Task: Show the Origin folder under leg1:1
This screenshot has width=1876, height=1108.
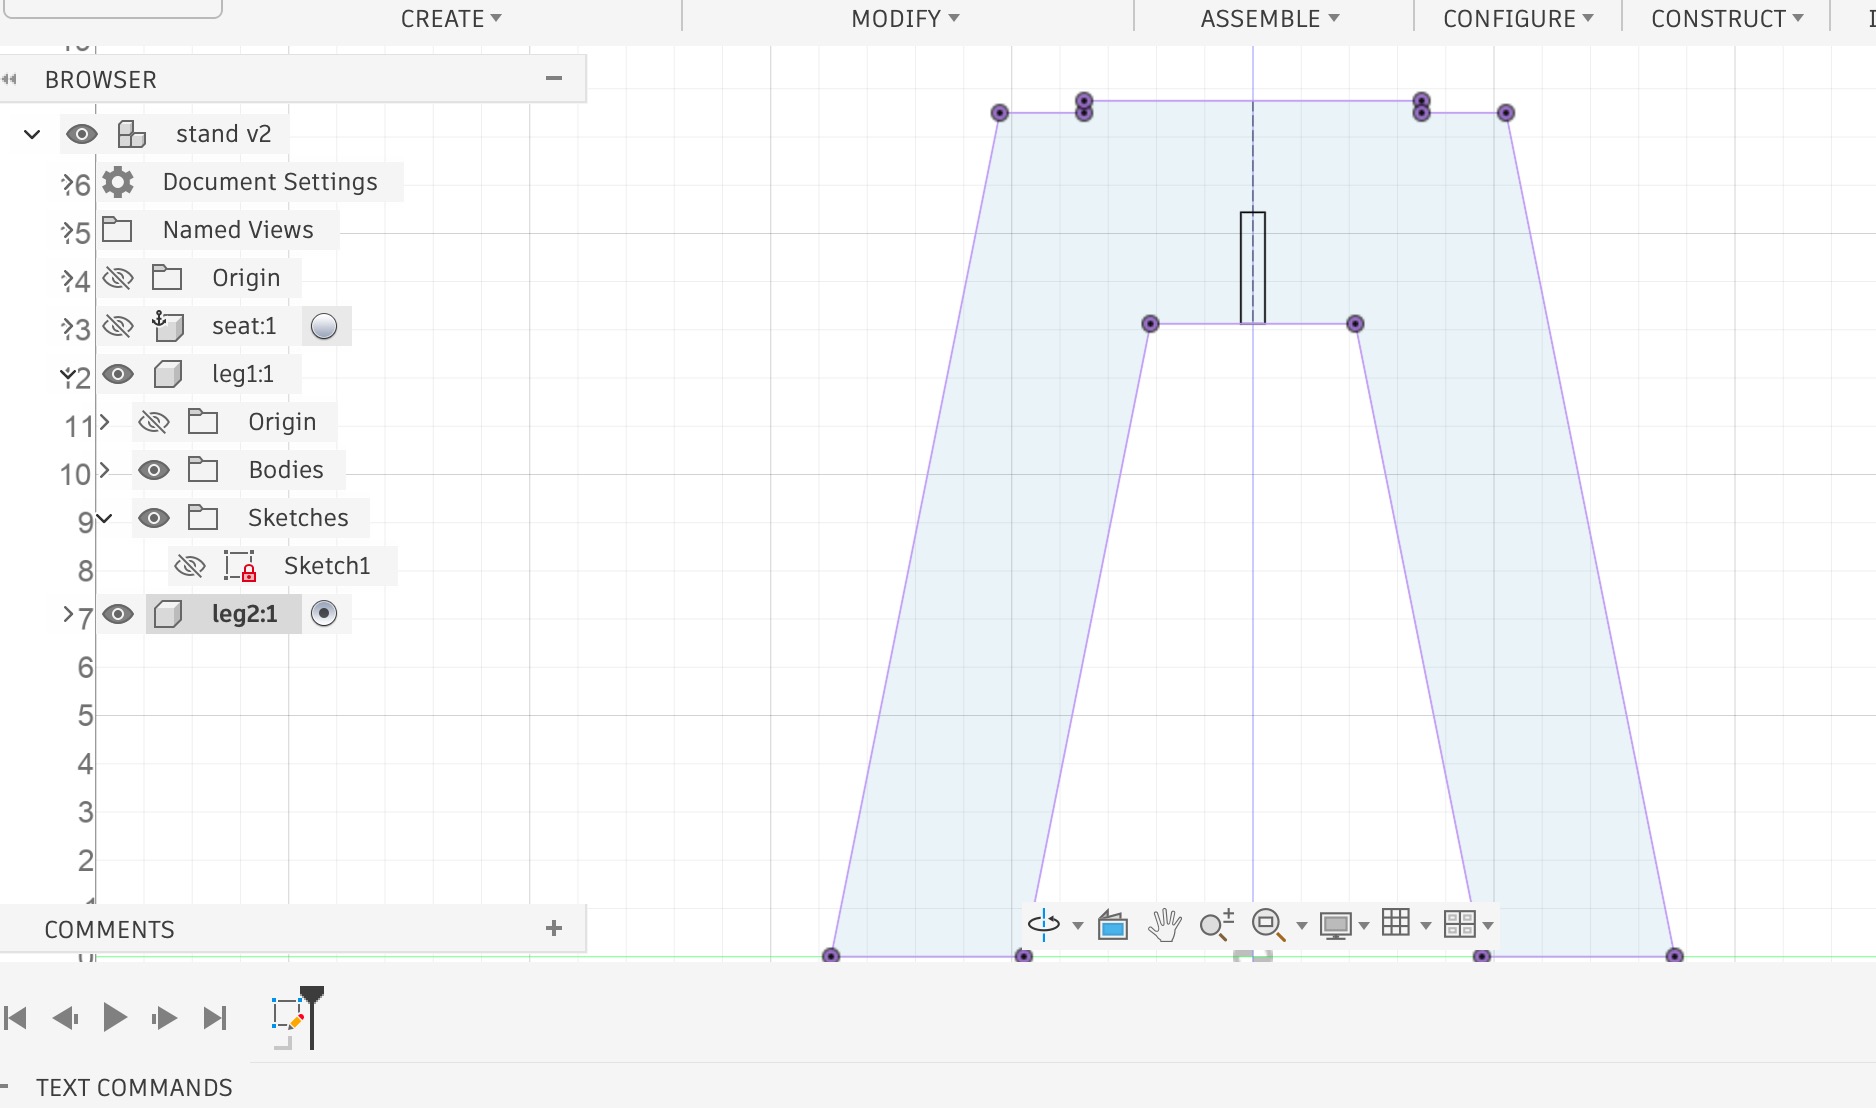Action: (x=154, y=422)
